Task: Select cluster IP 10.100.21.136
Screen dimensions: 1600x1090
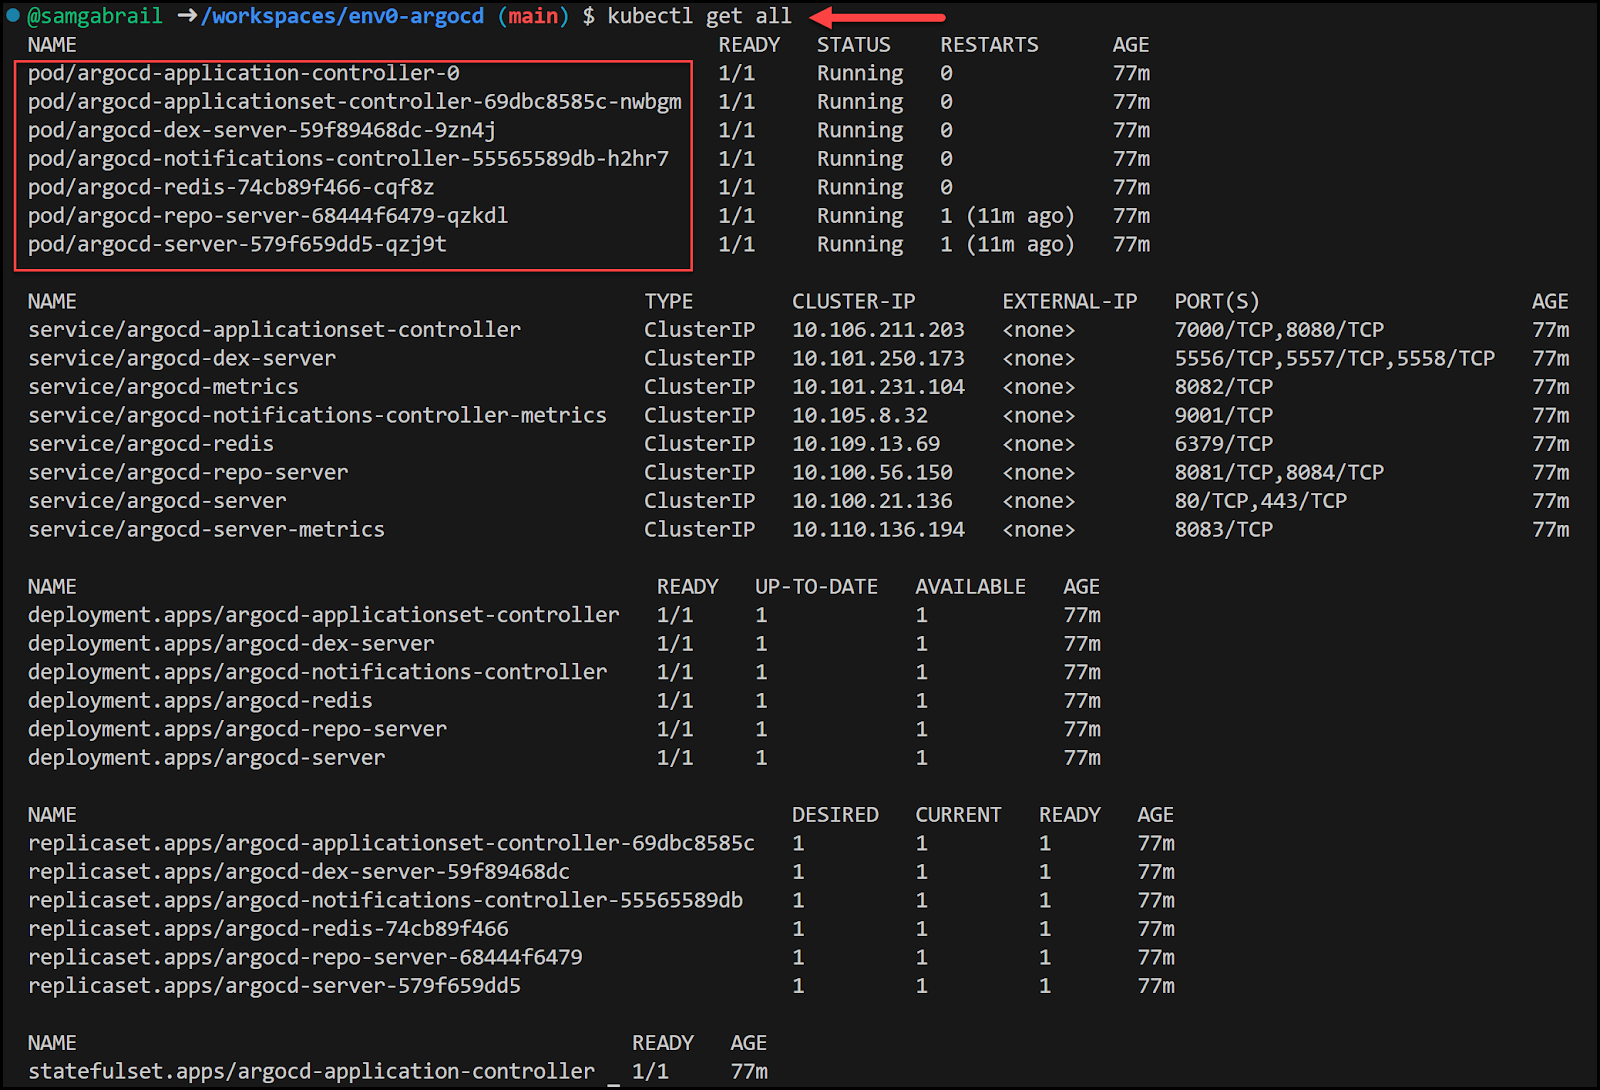Action: (872, 501)
